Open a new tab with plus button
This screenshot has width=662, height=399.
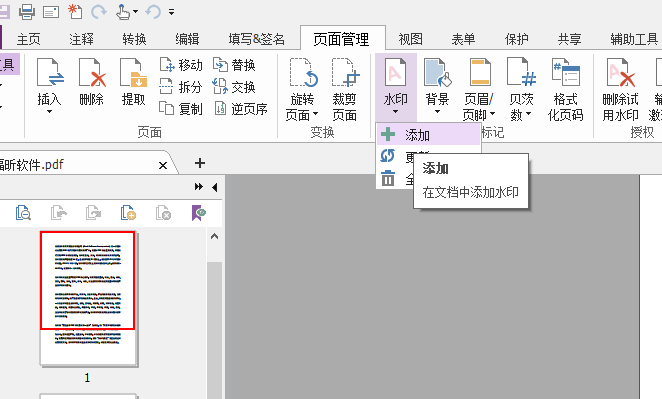(200, 163)
